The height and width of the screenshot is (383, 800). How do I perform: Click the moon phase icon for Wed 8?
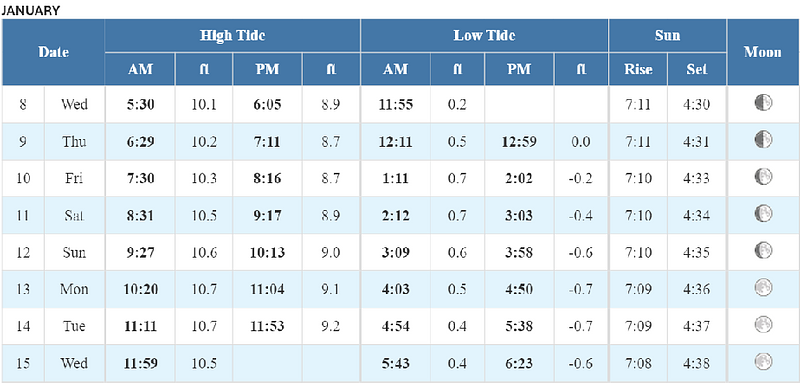tap(763, 103)
